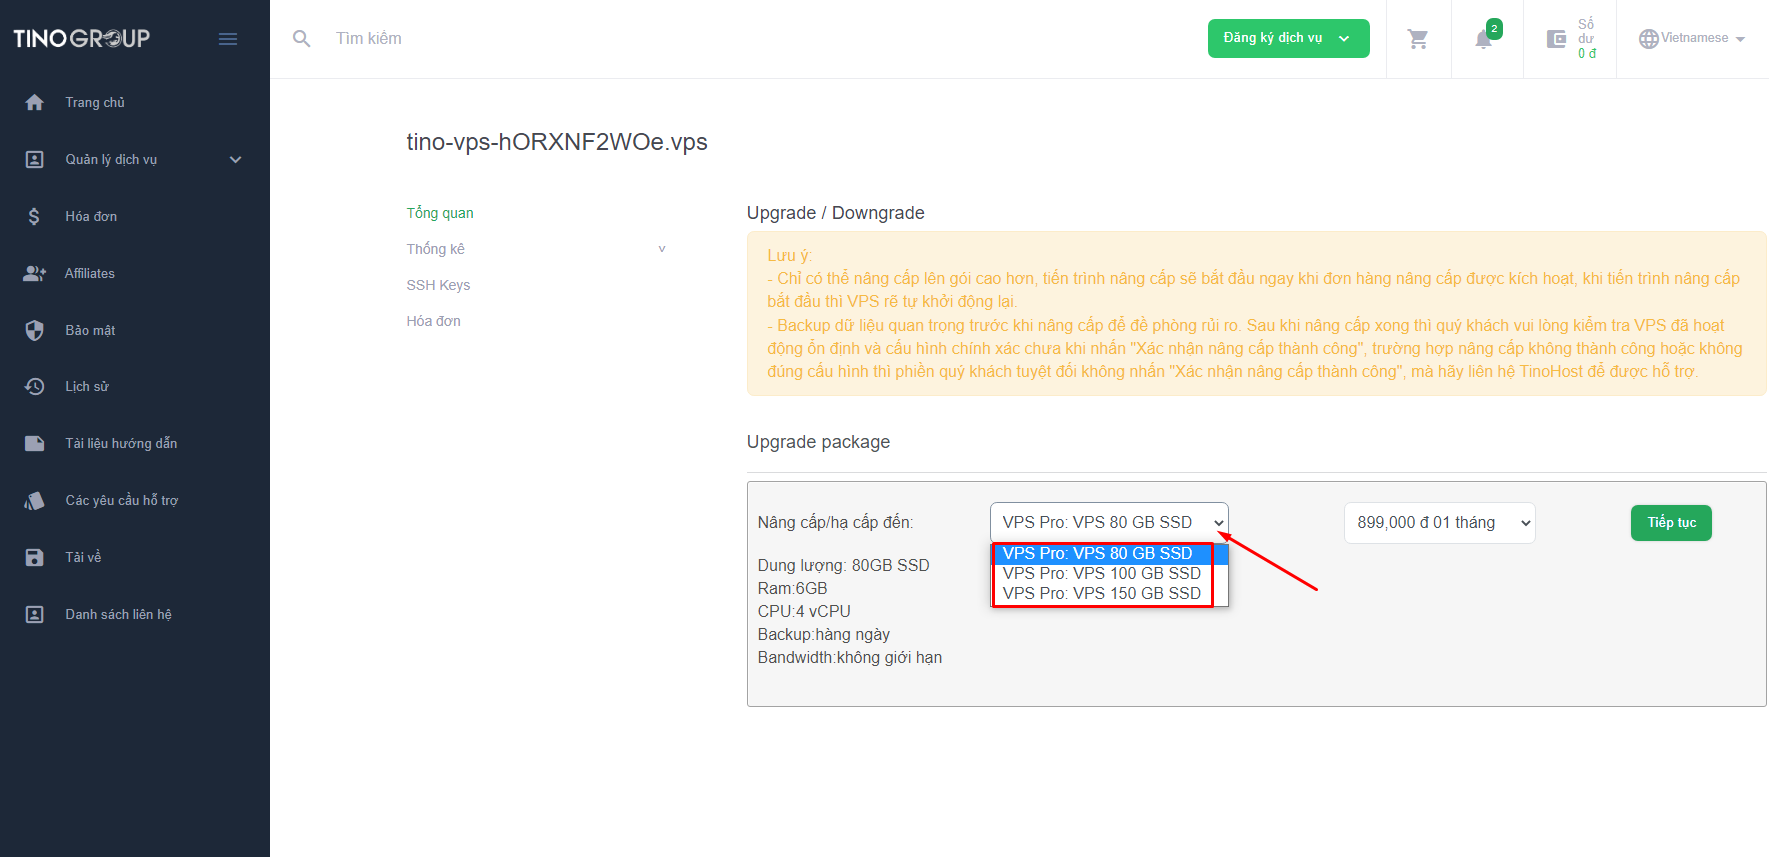Open the shopping cart
This screenshot has height=857, width=1769.
pos(1418,39)
